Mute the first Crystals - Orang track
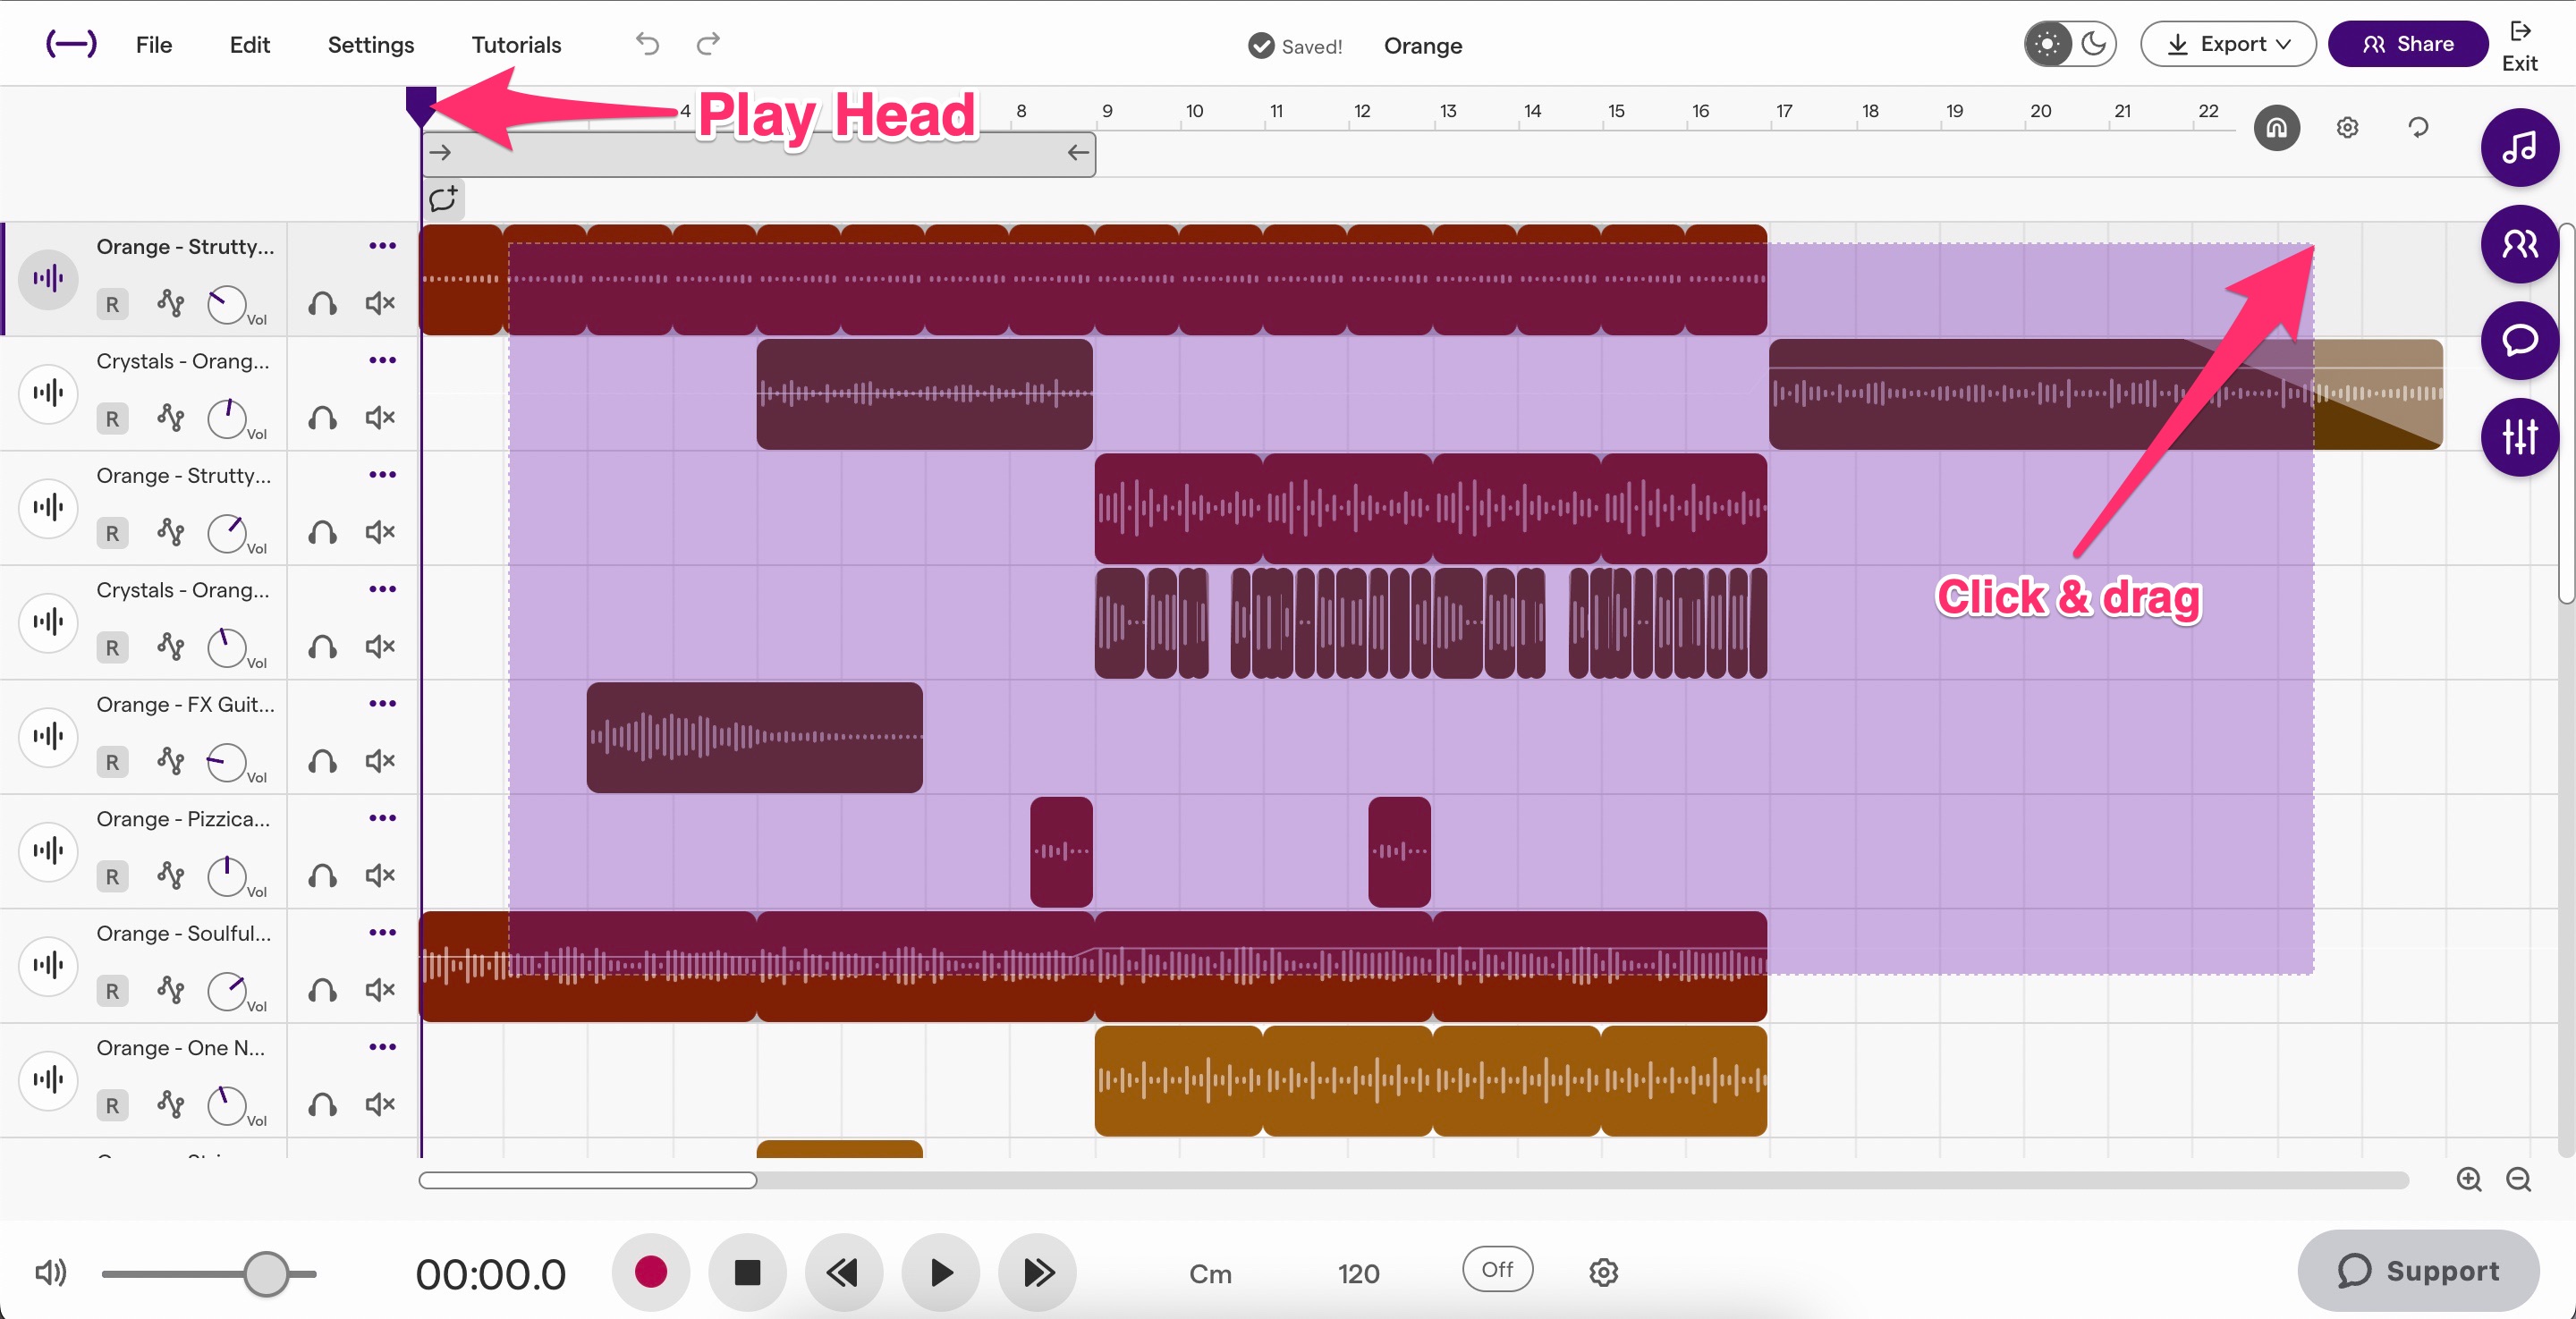 [380, 417]
